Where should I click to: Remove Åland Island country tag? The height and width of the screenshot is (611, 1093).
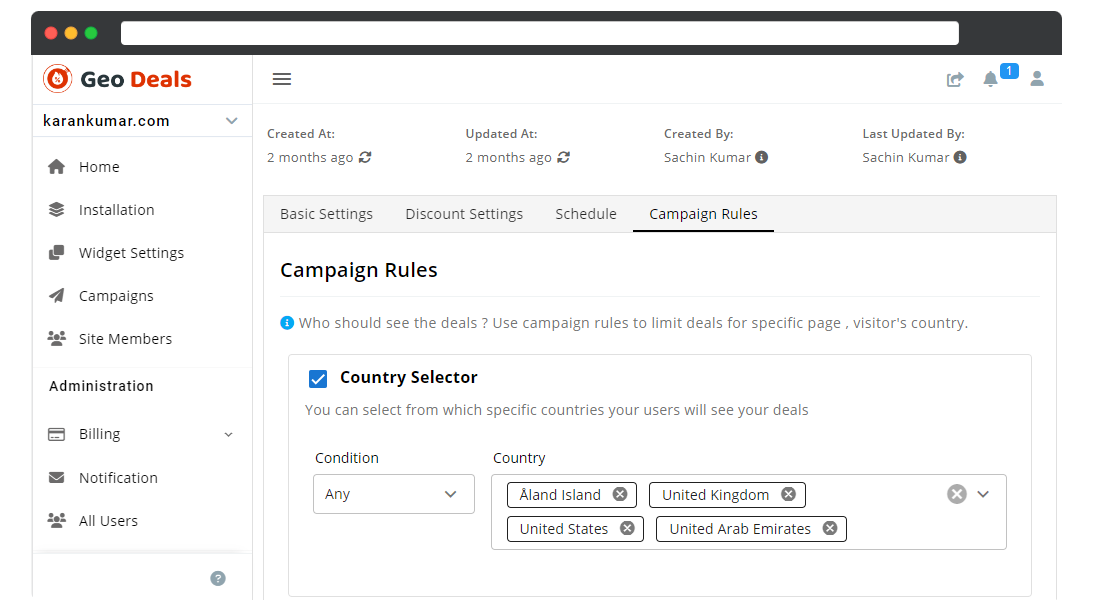(620, 494)
